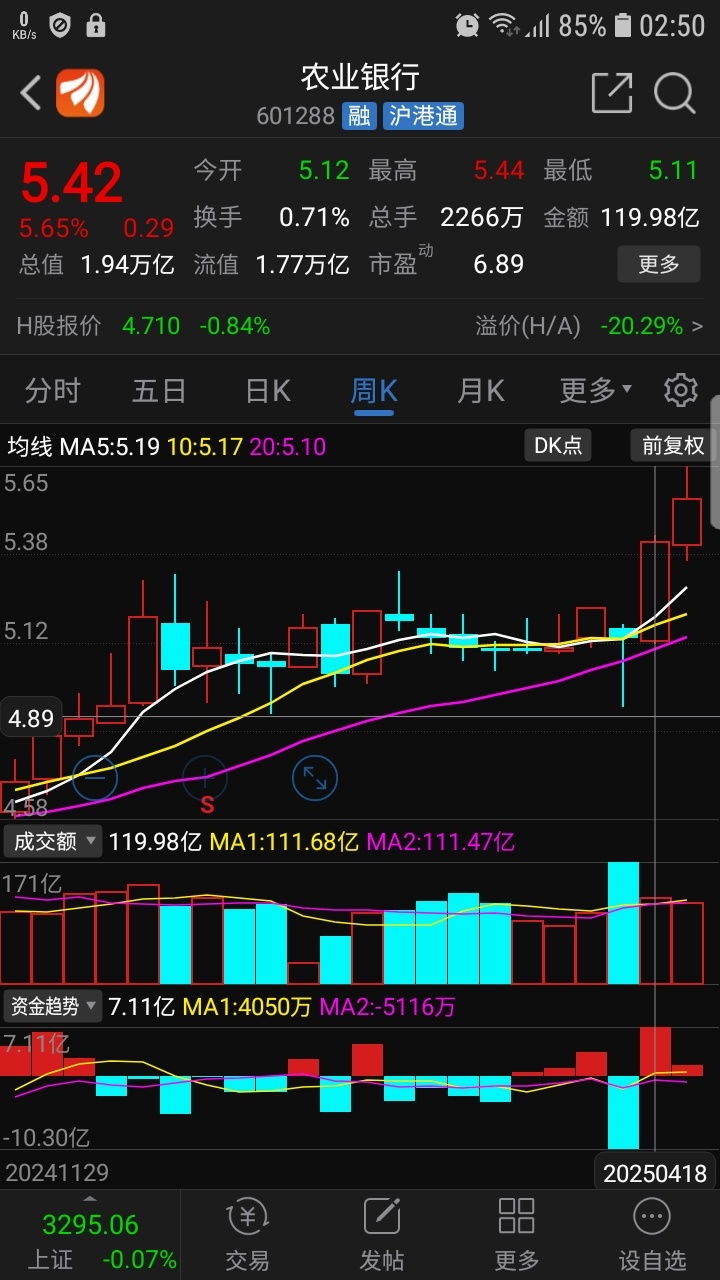
Task: Open the share icon at top right
Action: tap(612, 93)
